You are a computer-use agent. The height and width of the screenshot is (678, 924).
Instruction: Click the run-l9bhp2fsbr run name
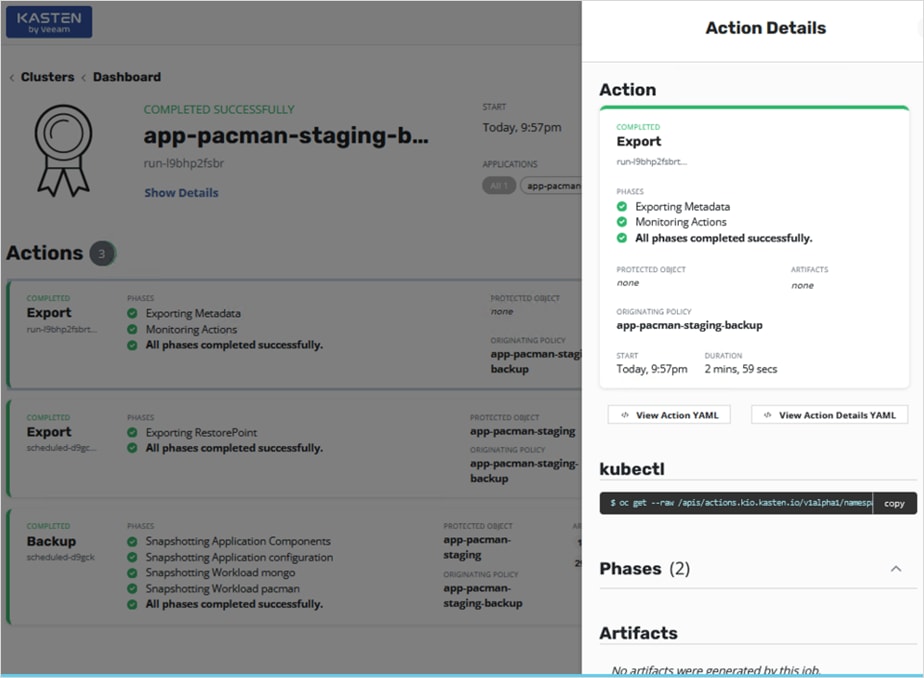[x=184, y=163]
